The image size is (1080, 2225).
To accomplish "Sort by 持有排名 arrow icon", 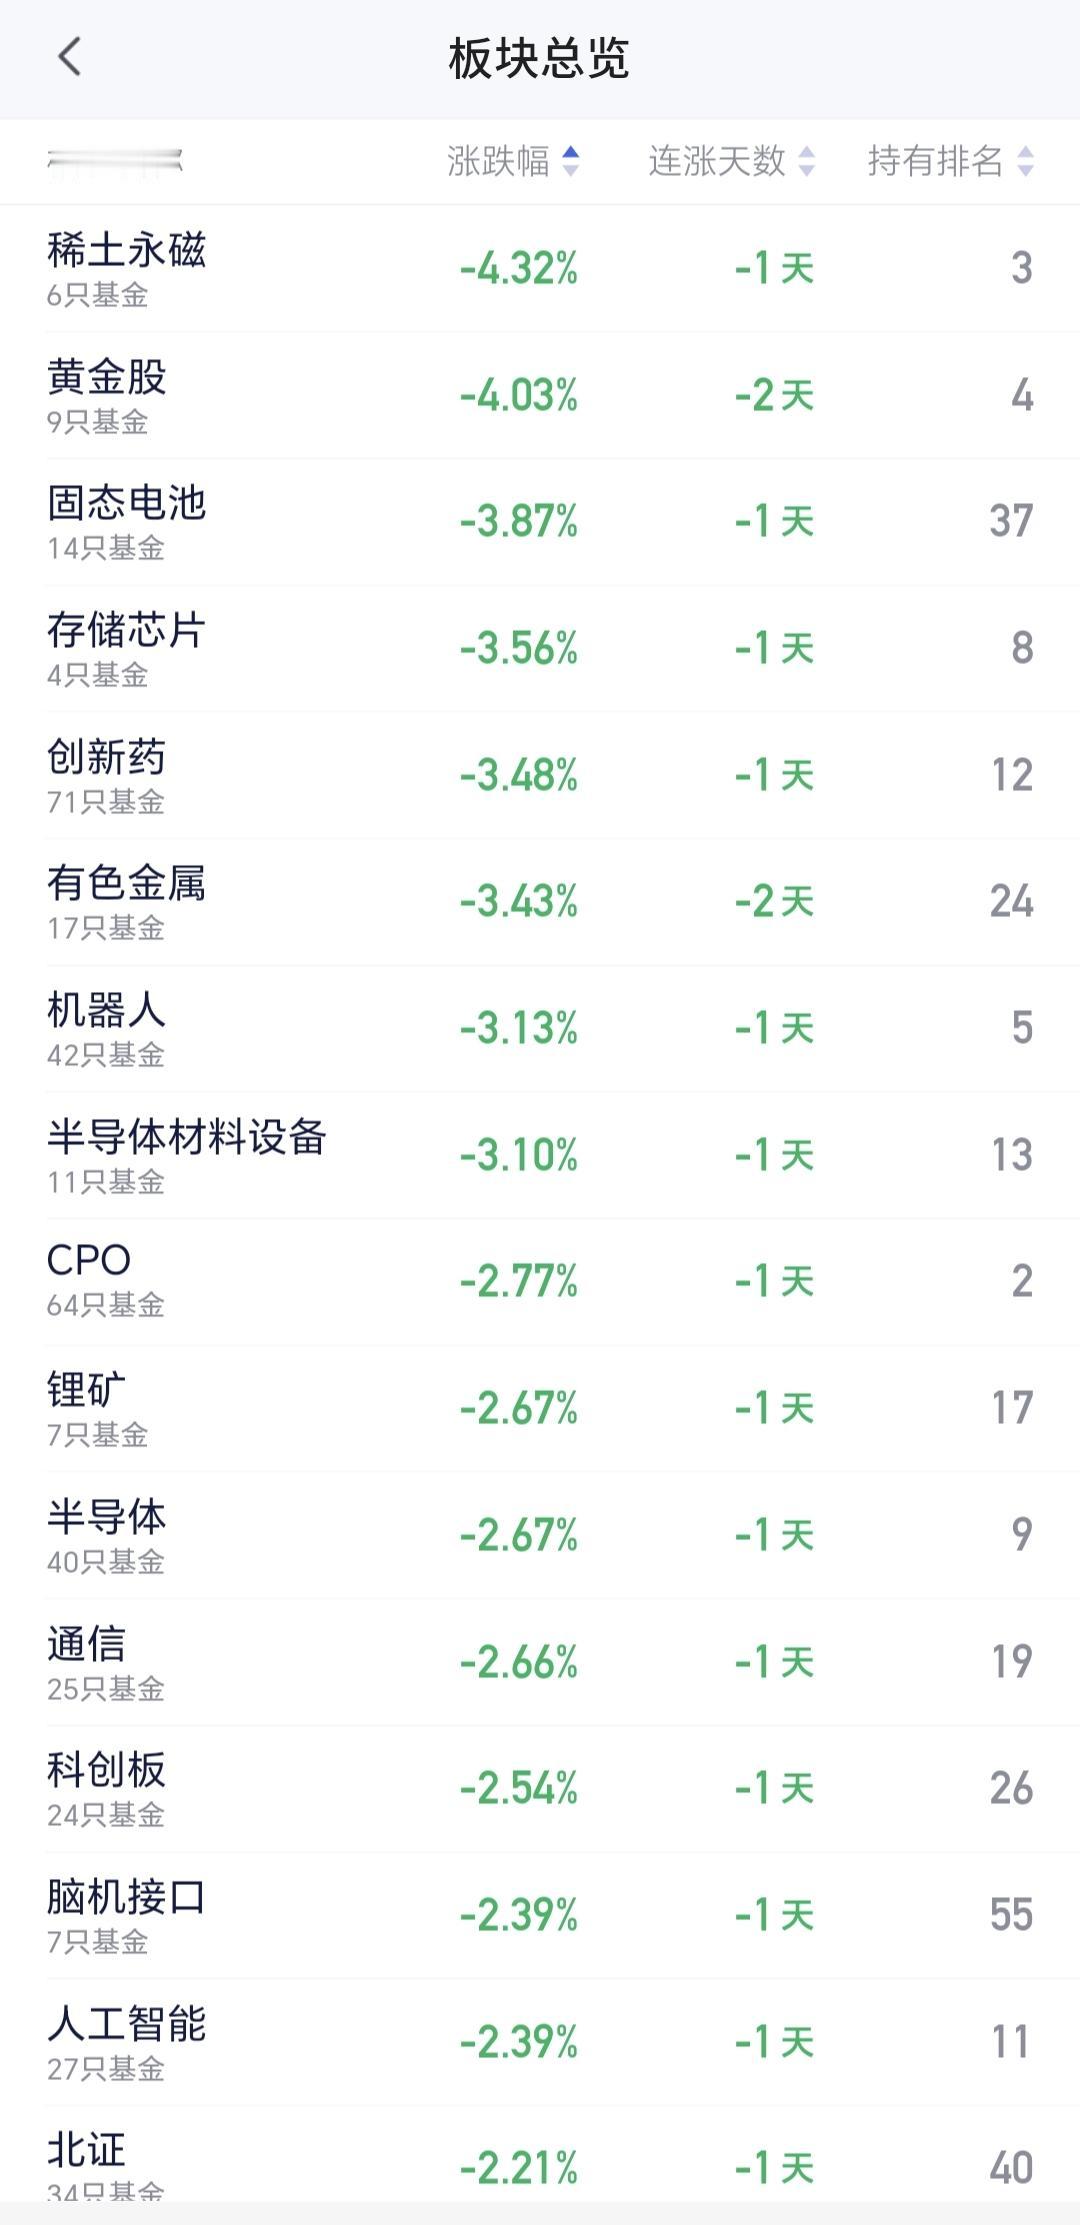I will tap(1025, 161).
